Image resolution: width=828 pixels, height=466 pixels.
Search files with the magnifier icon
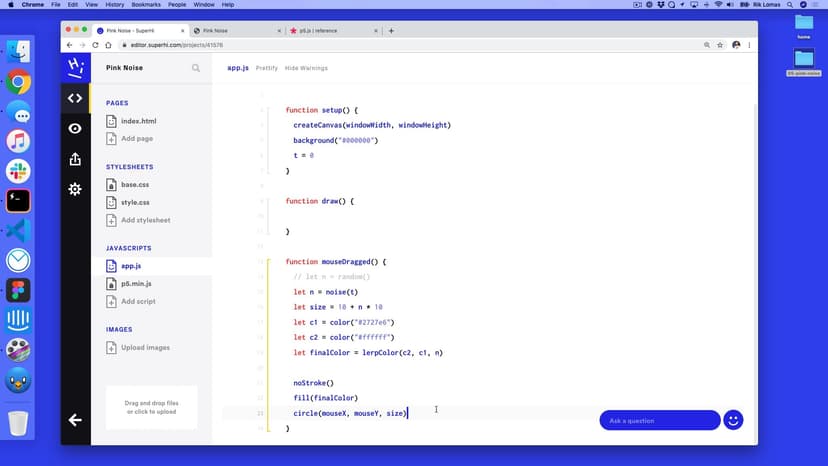196,68
